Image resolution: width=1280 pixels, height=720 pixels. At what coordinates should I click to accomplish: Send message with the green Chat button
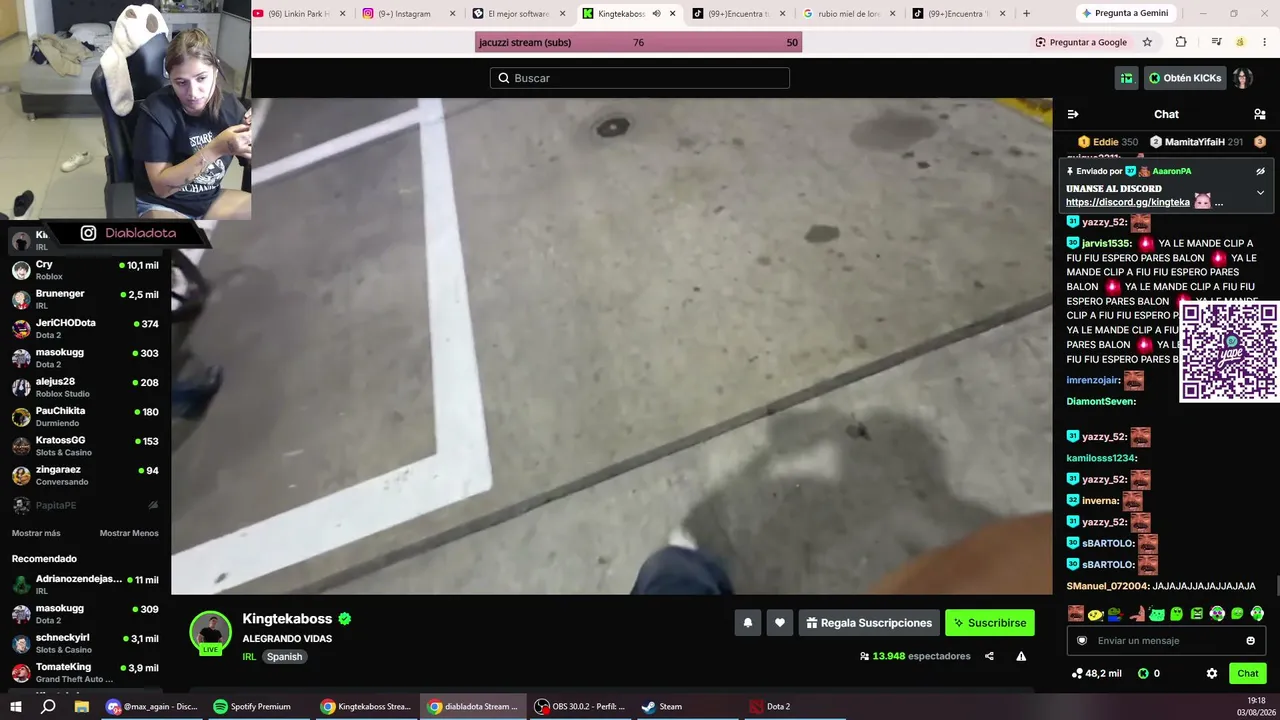point(1248,673)
